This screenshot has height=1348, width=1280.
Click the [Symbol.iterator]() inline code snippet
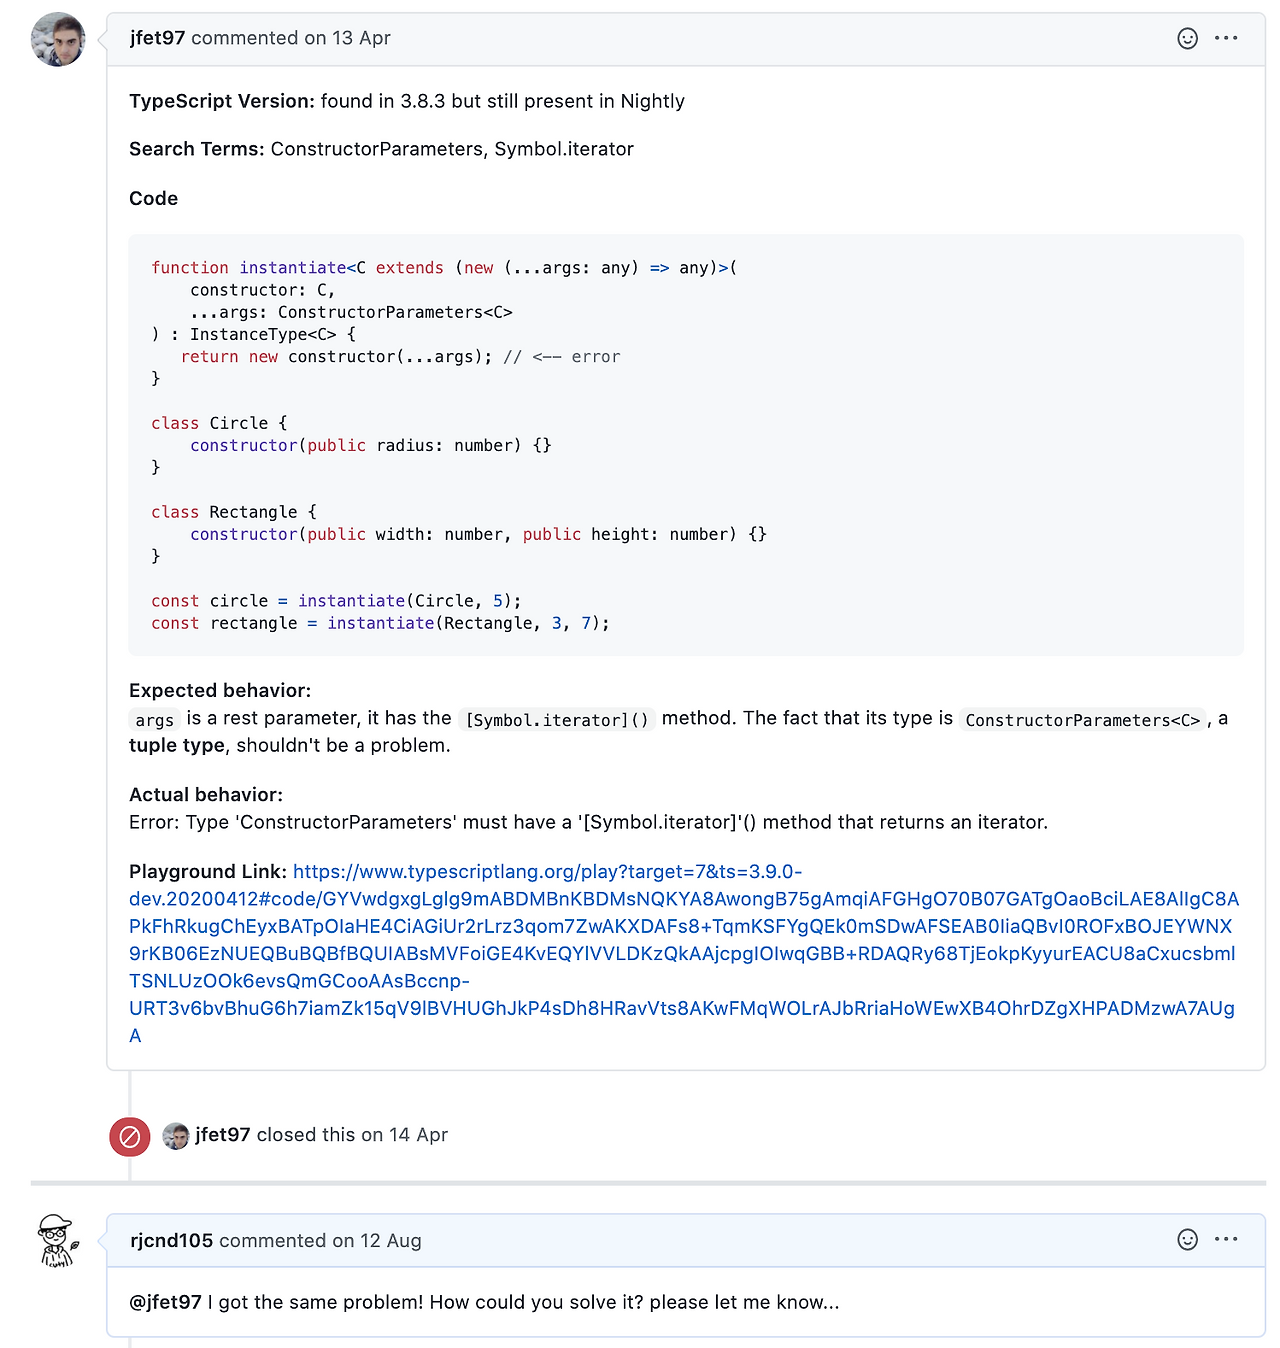(x=557, y=720)
